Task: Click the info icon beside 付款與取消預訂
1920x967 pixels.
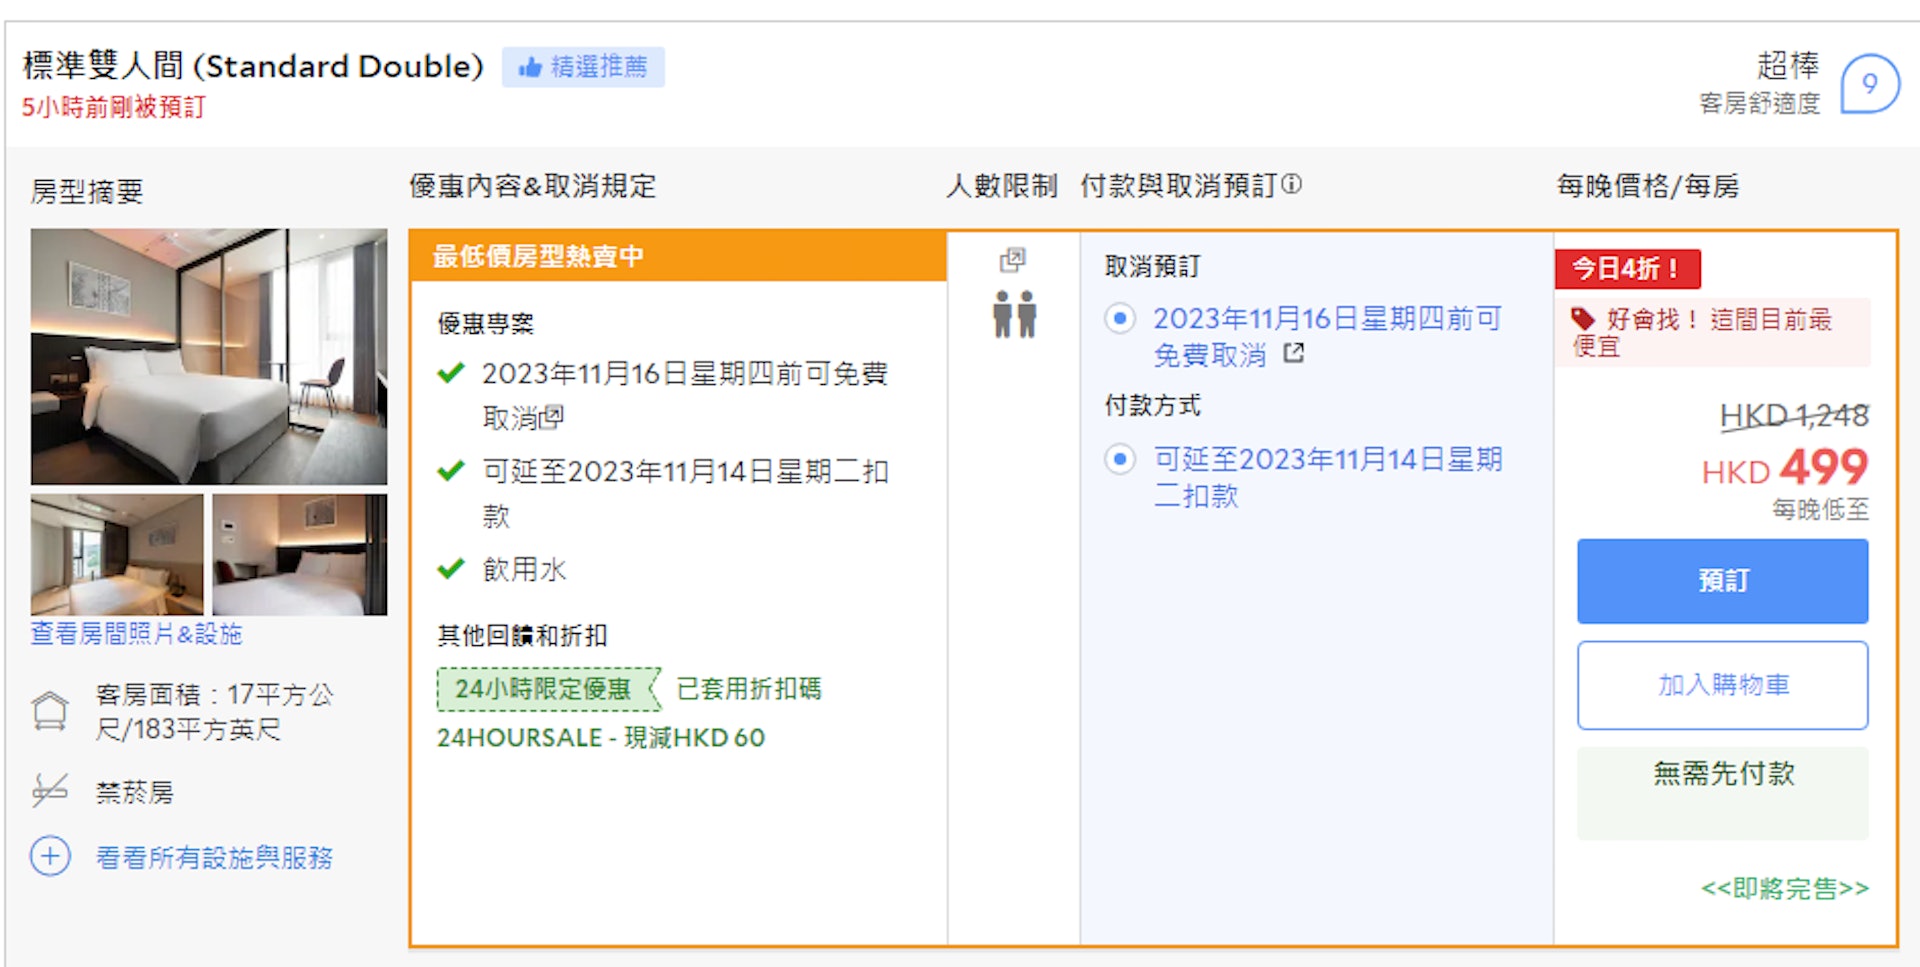Action: [1292, 185]
